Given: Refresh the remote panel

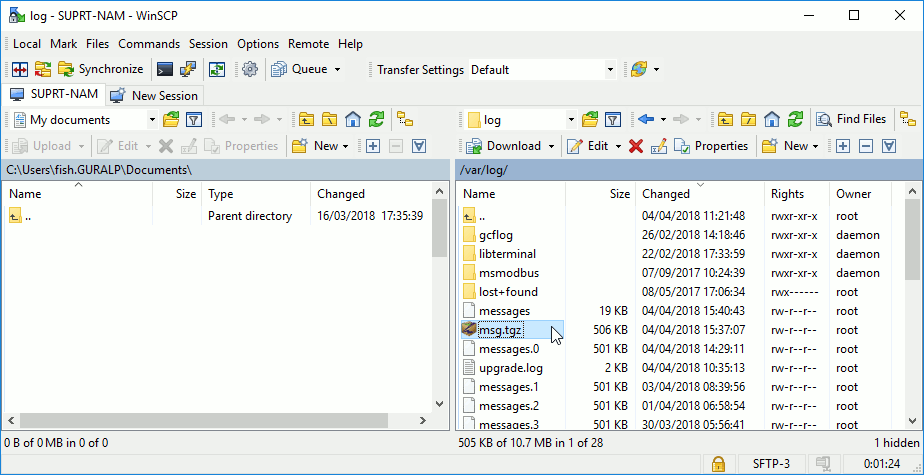Looking at the screenshot, I should coord(796,120).
